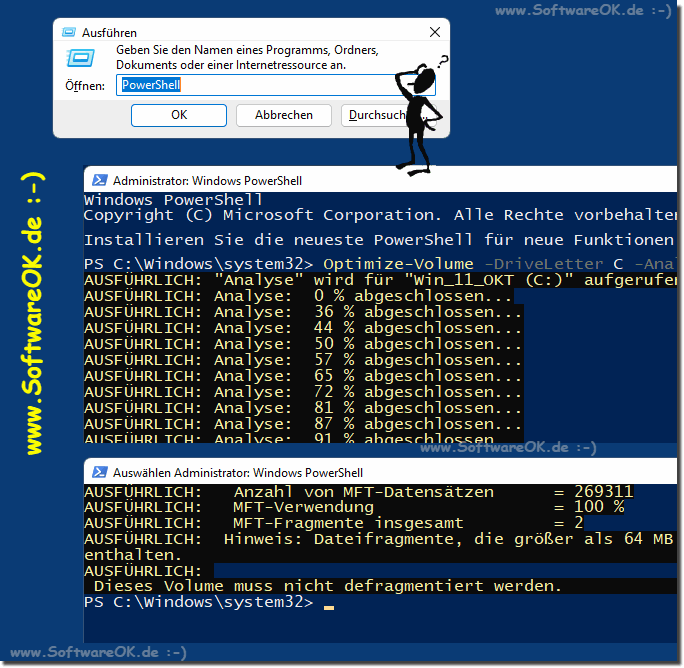Click the line 'Analyse: 87 % abgeschlossen'
The image size is (684, 668).
click(303, 424)
